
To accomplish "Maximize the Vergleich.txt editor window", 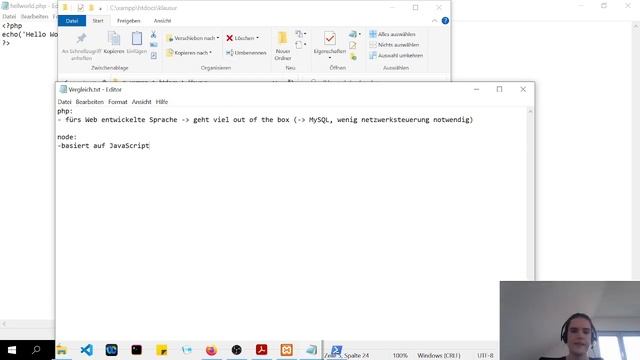I will (499, 89).
